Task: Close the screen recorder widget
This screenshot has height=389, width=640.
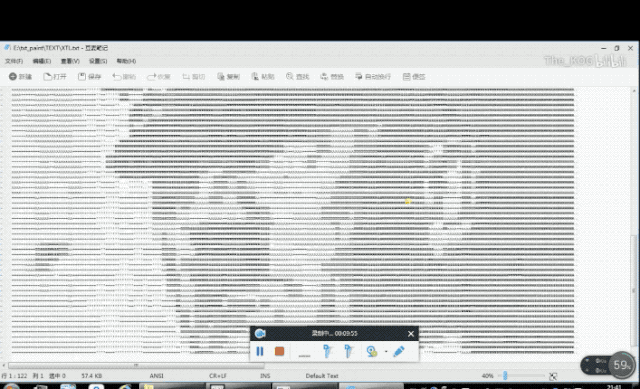Action: pos(411,333)
